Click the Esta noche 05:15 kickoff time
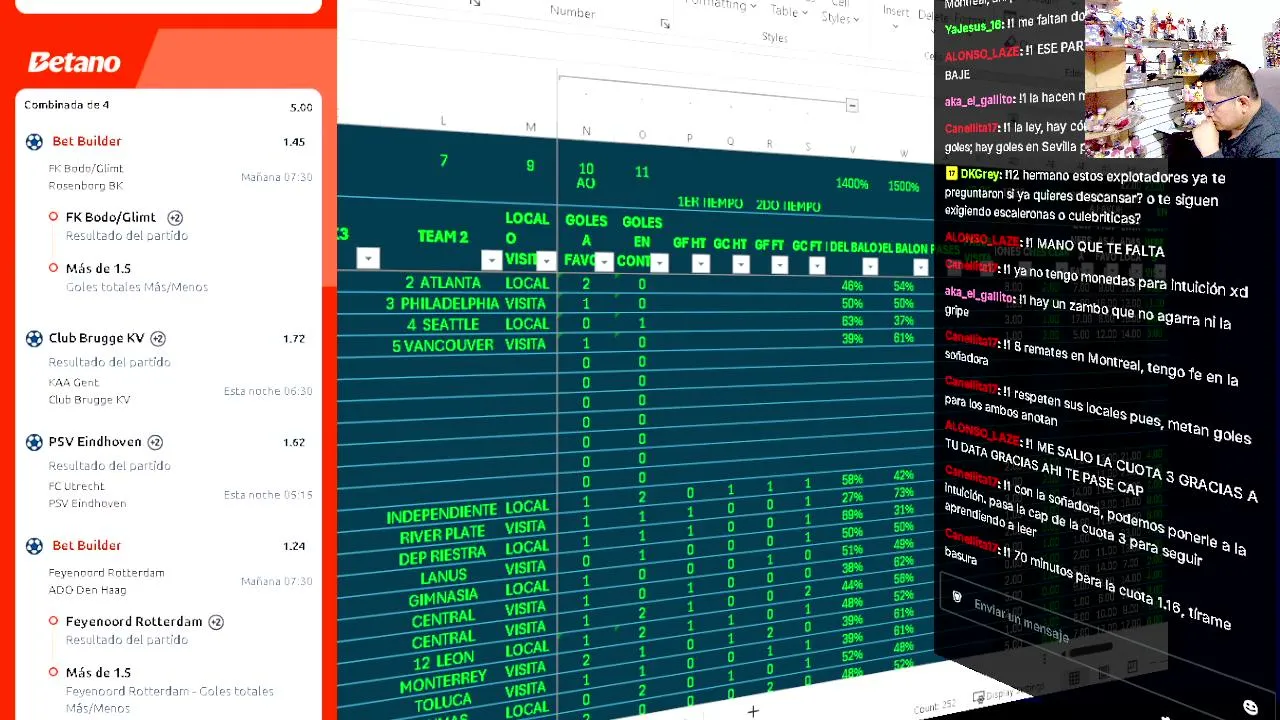The width and height of the screenshot is (1280, 720). tap(268, 495)
